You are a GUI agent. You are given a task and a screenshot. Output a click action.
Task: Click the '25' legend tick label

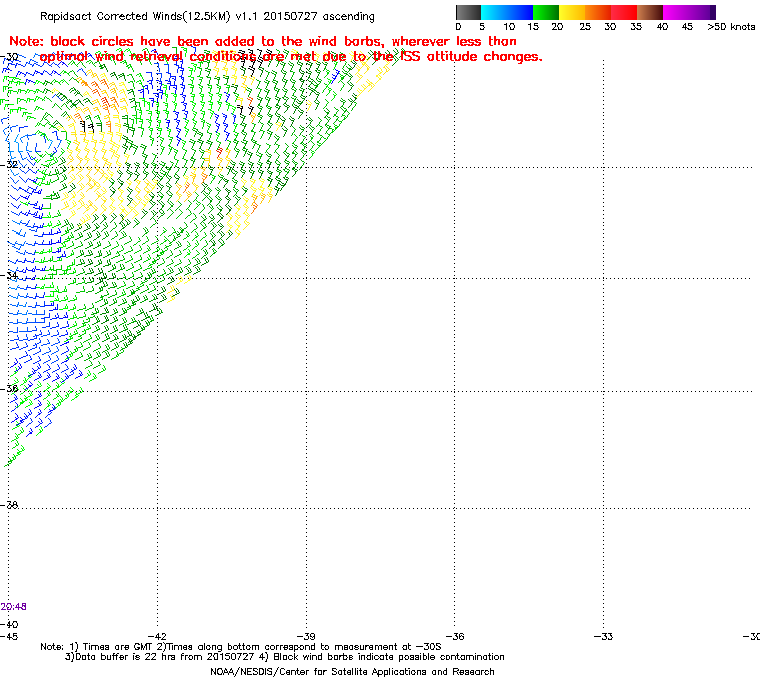585,27
